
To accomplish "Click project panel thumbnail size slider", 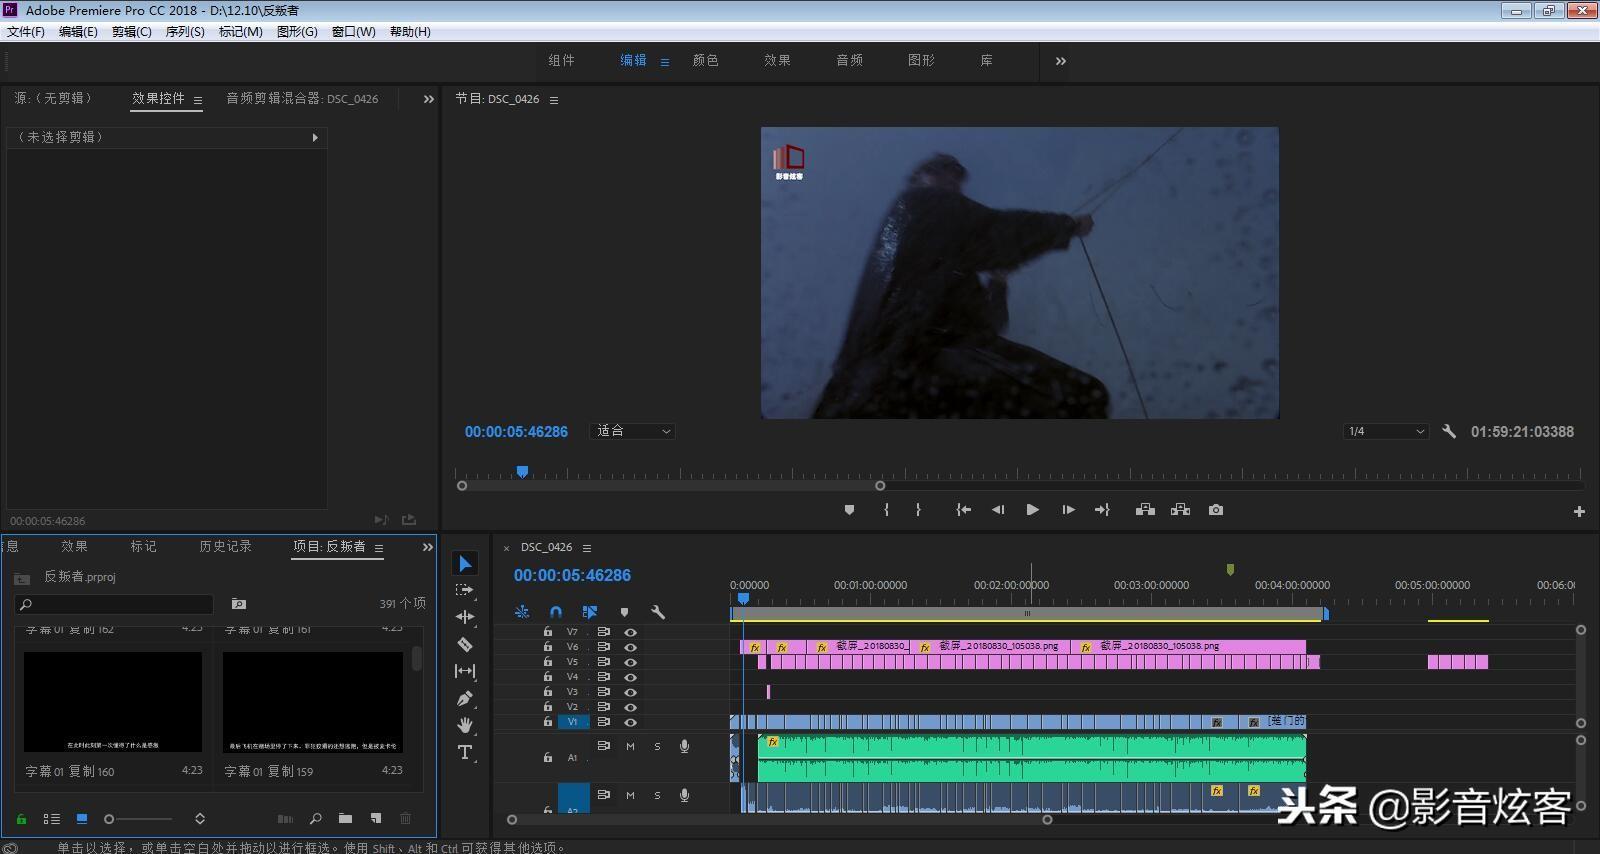I will click(x=139, y=819).
